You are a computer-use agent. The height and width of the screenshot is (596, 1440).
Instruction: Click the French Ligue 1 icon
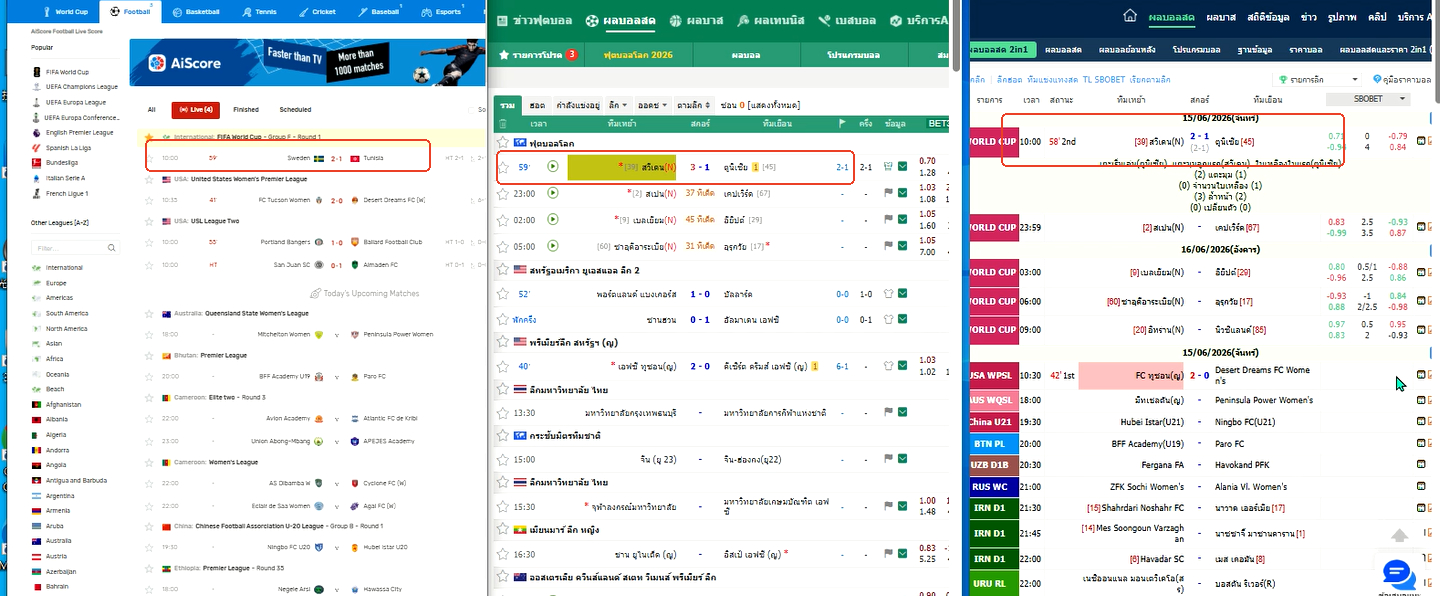(x=36, y=193)
